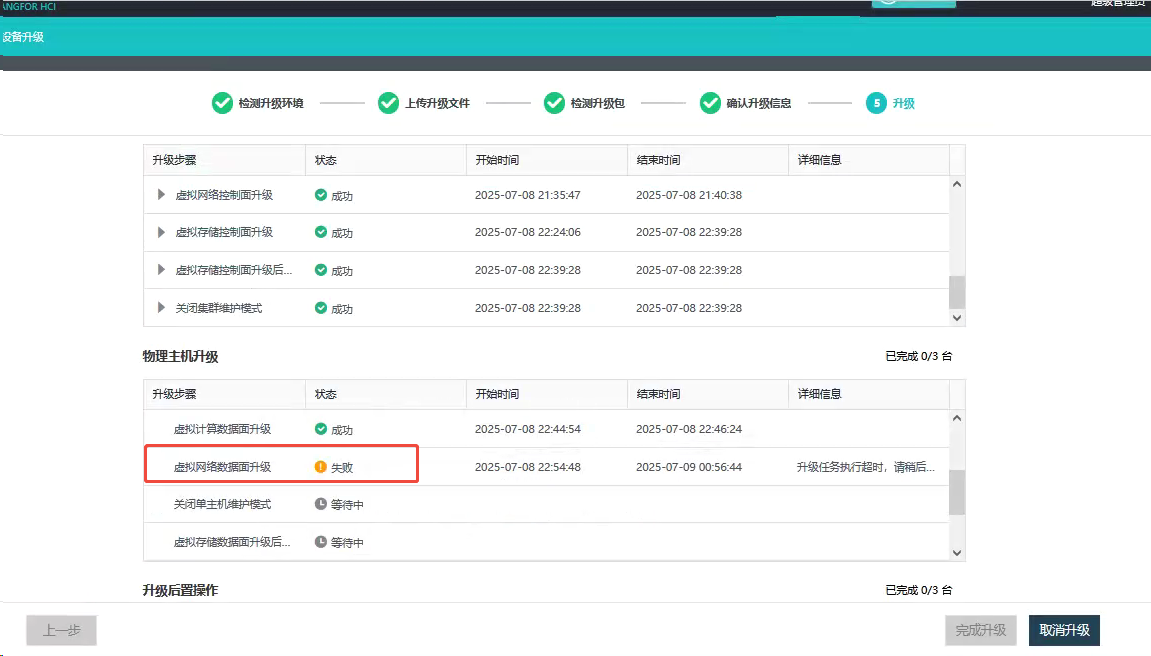Image resolution: width=1151 pixels, height=656 pixels.
Task: Expand the 虚拟网络控制面升级 row
Action: tap(162, 195)
